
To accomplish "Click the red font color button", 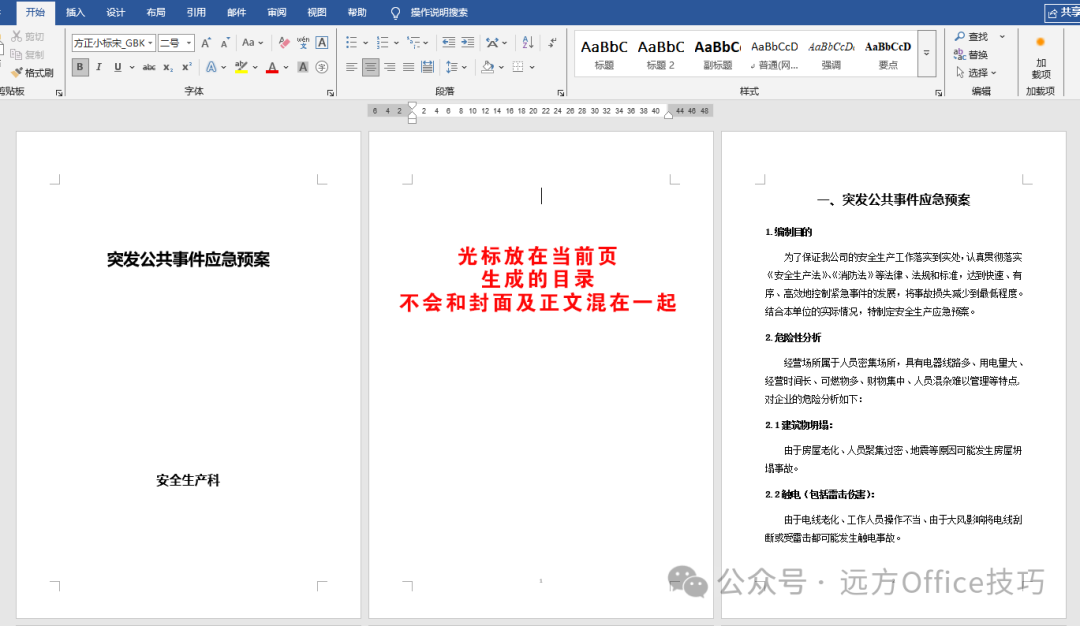I will pyautogui.click(x=272, y=67).
